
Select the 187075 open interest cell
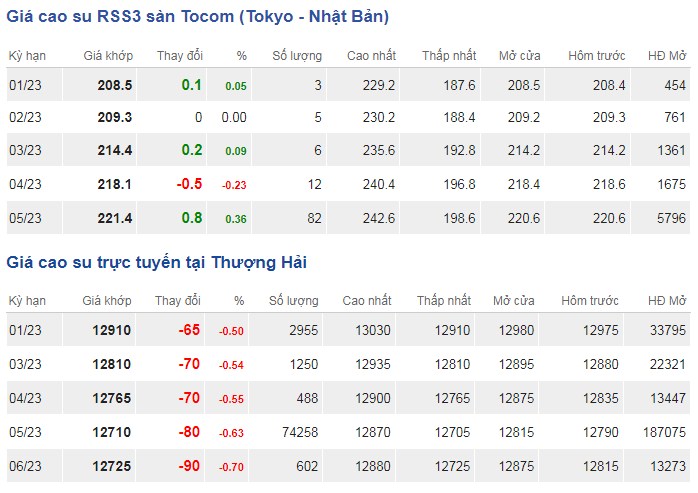tap(661, 430)
